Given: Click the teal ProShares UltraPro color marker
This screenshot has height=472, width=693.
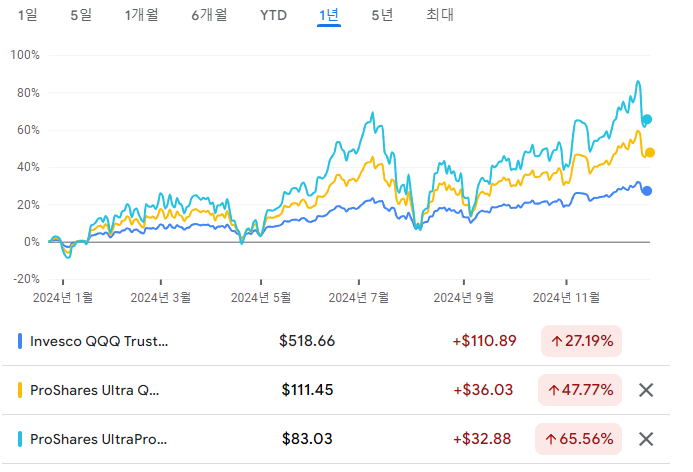Looking at the screenshot, I should [x=20, y=439].
